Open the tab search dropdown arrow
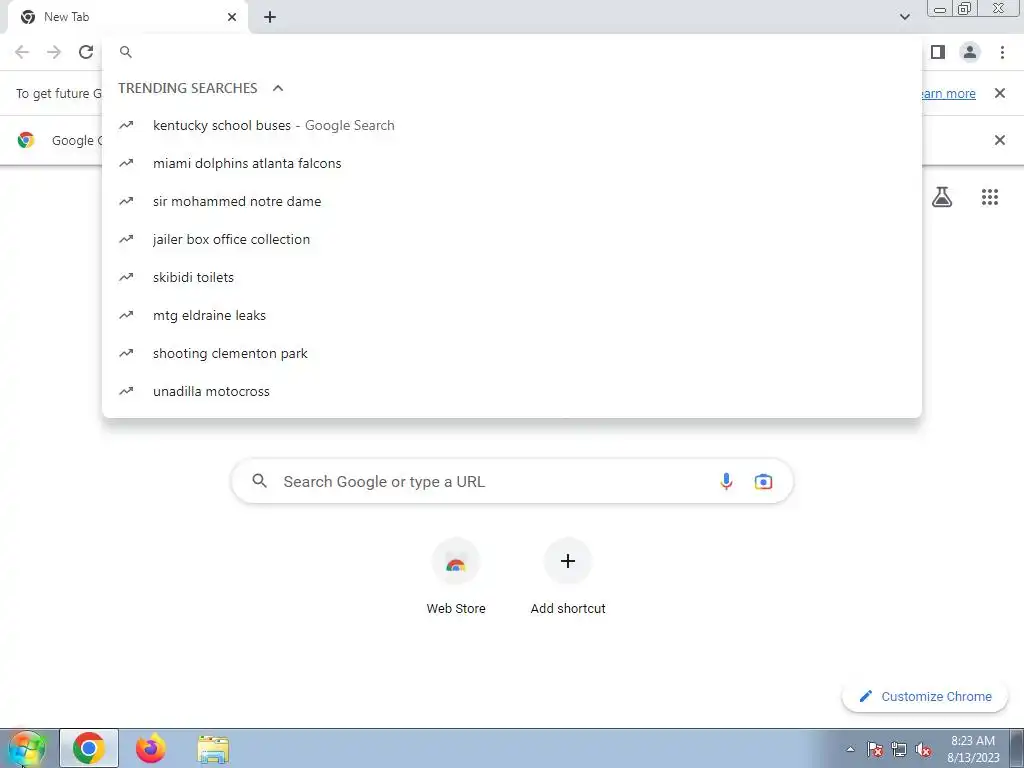Image resolution: width=1024 pixels, height=768 pixels. [904, 17]
